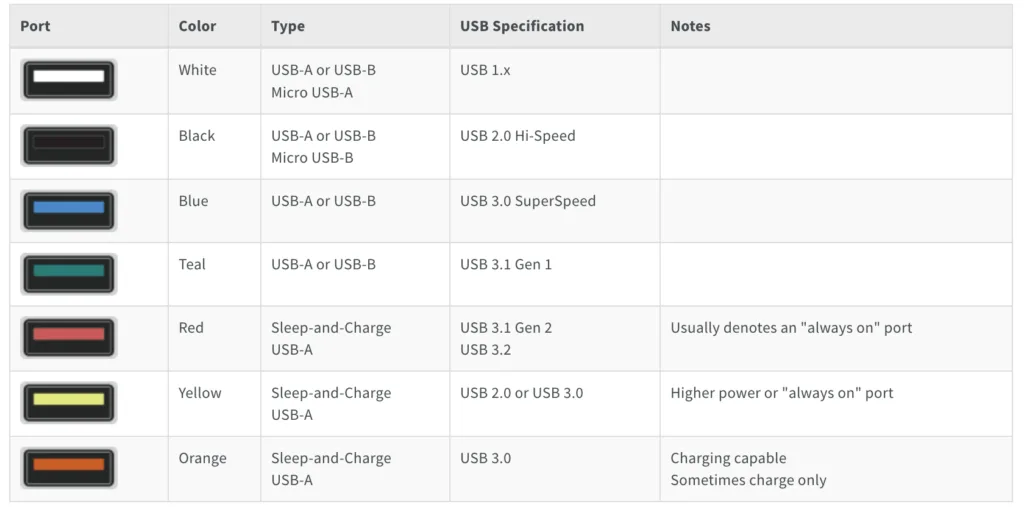Click the blue USB port icon
Viewport: 1024px width, 507px height.
68,210
